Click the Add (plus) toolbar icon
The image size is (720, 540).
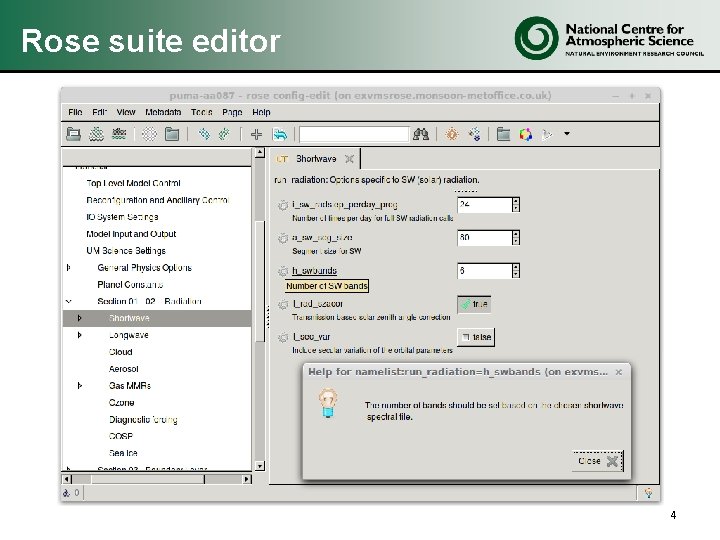(256, 134)
